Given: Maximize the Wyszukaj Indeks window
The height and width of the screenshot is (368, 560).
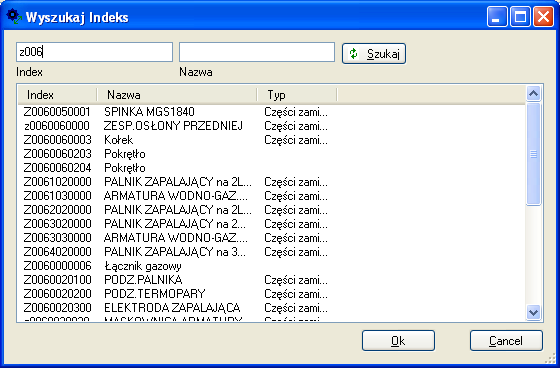Looking at the screenshot, I should [x=520, y=17].
